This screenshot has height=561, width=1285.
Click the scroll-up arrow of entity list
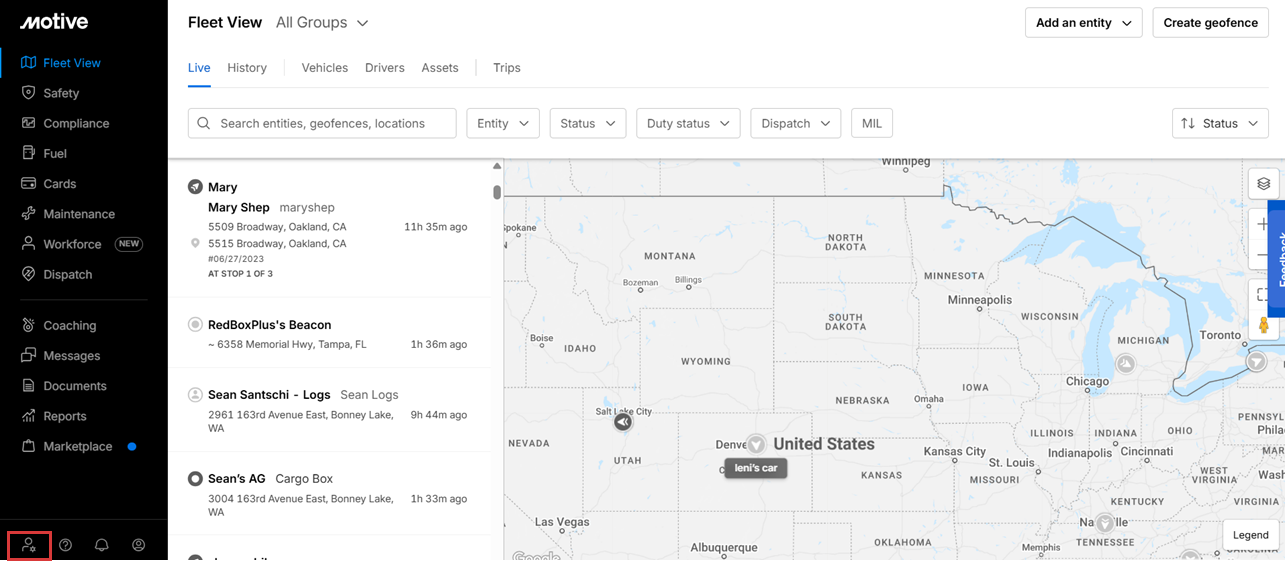[x=497, y=166]
